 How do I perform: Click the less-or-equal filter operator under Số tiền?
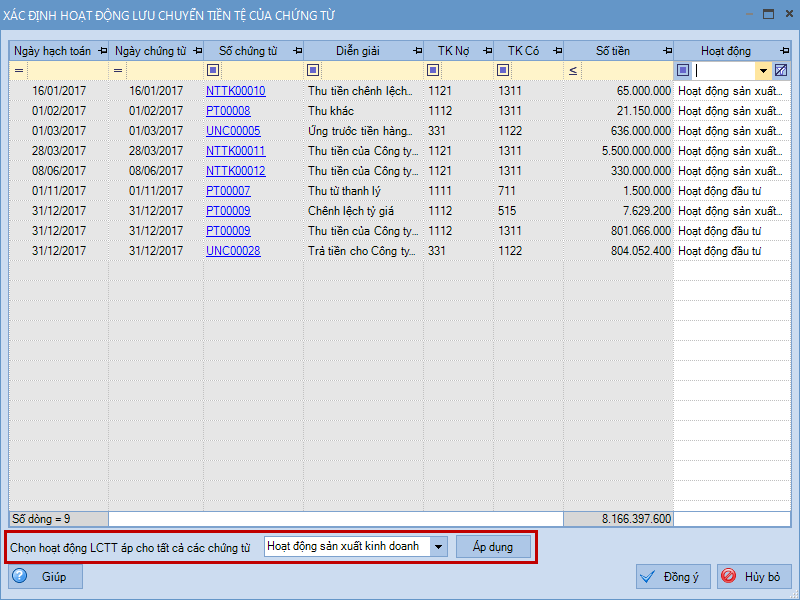point(573,70)
